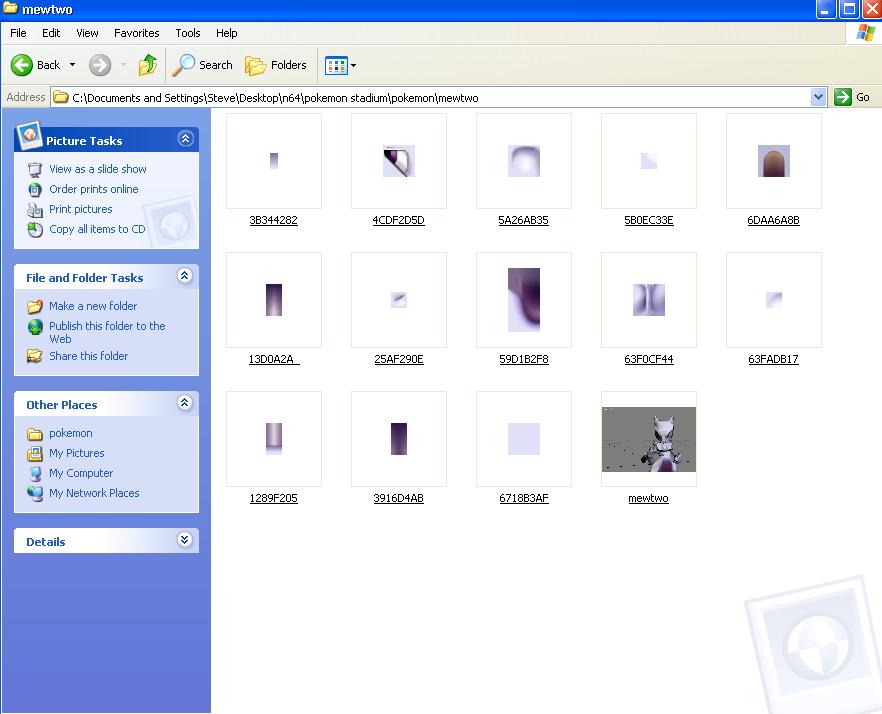Select the 59D1B2F8 texture thumbnail
The width and height of the screenshot is (882, 714).
[524, 300]
